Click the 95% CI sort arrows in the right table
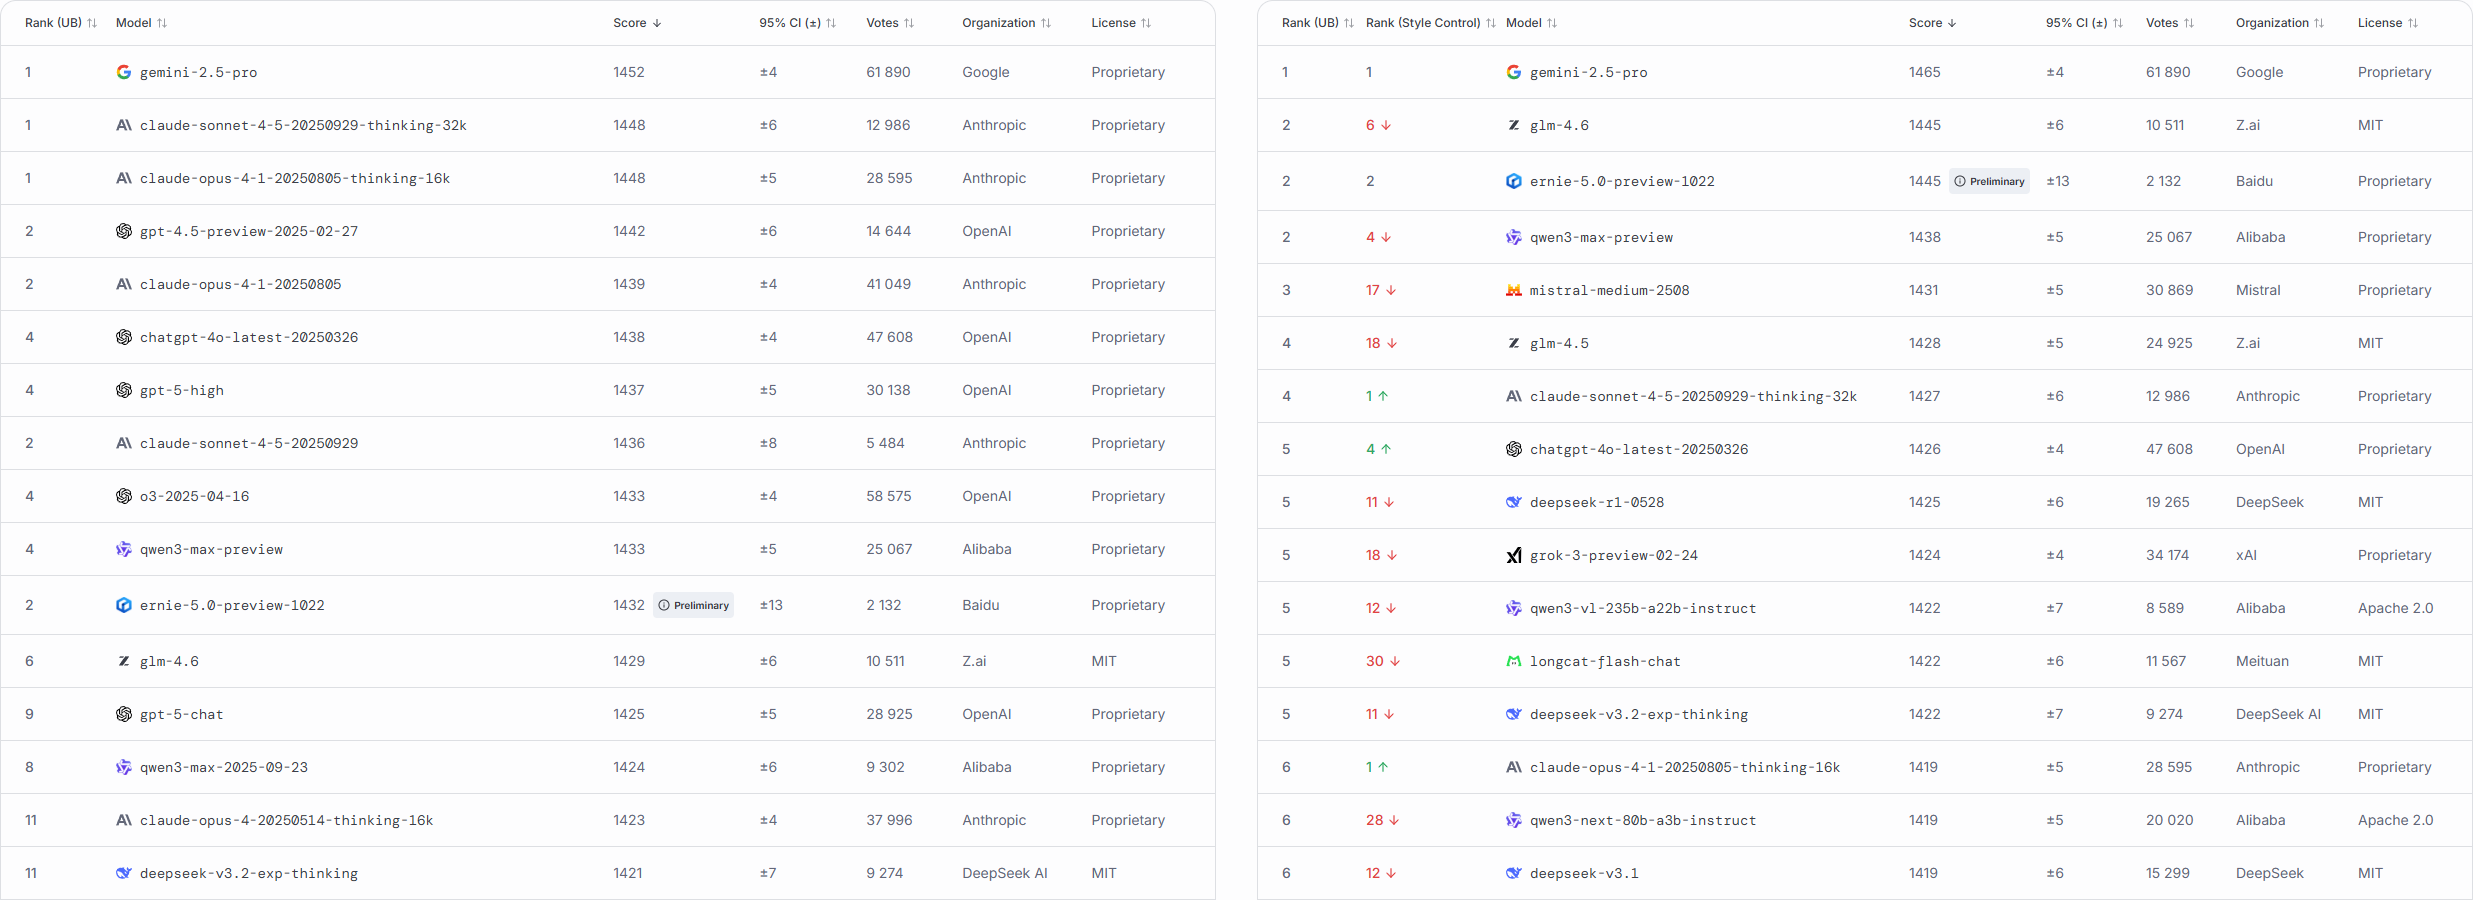The image size is (2473, 900). click(x=2118, y=23)
